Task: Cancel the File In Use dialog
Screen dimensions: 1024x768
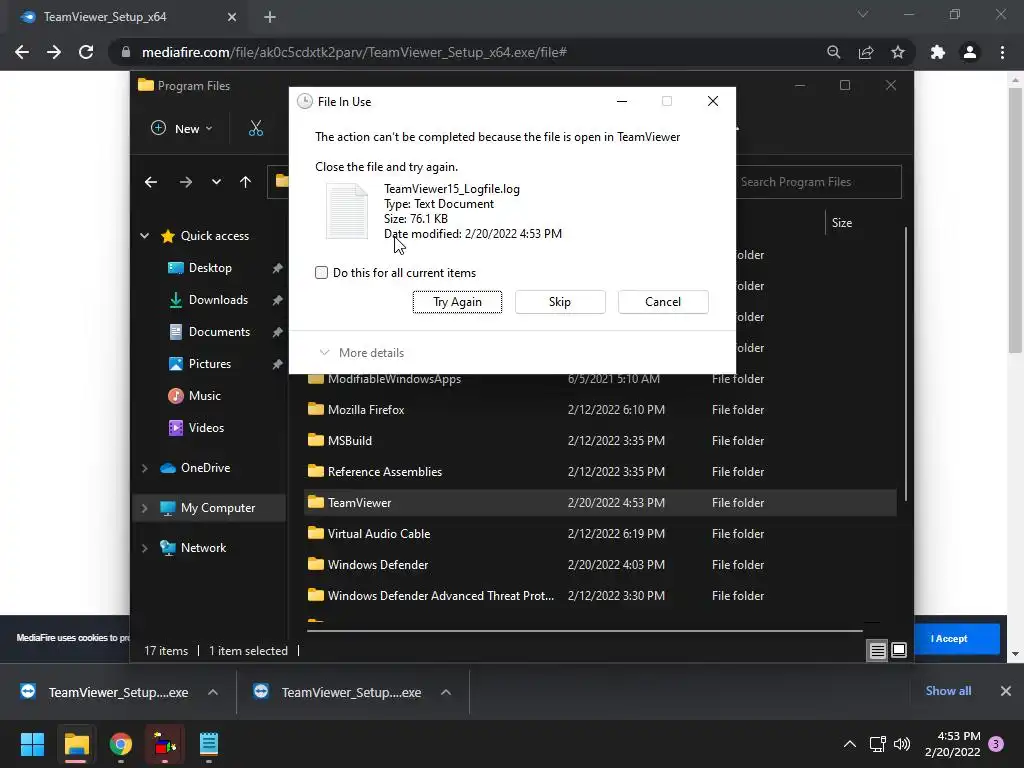Action: [x=663, y=302]
